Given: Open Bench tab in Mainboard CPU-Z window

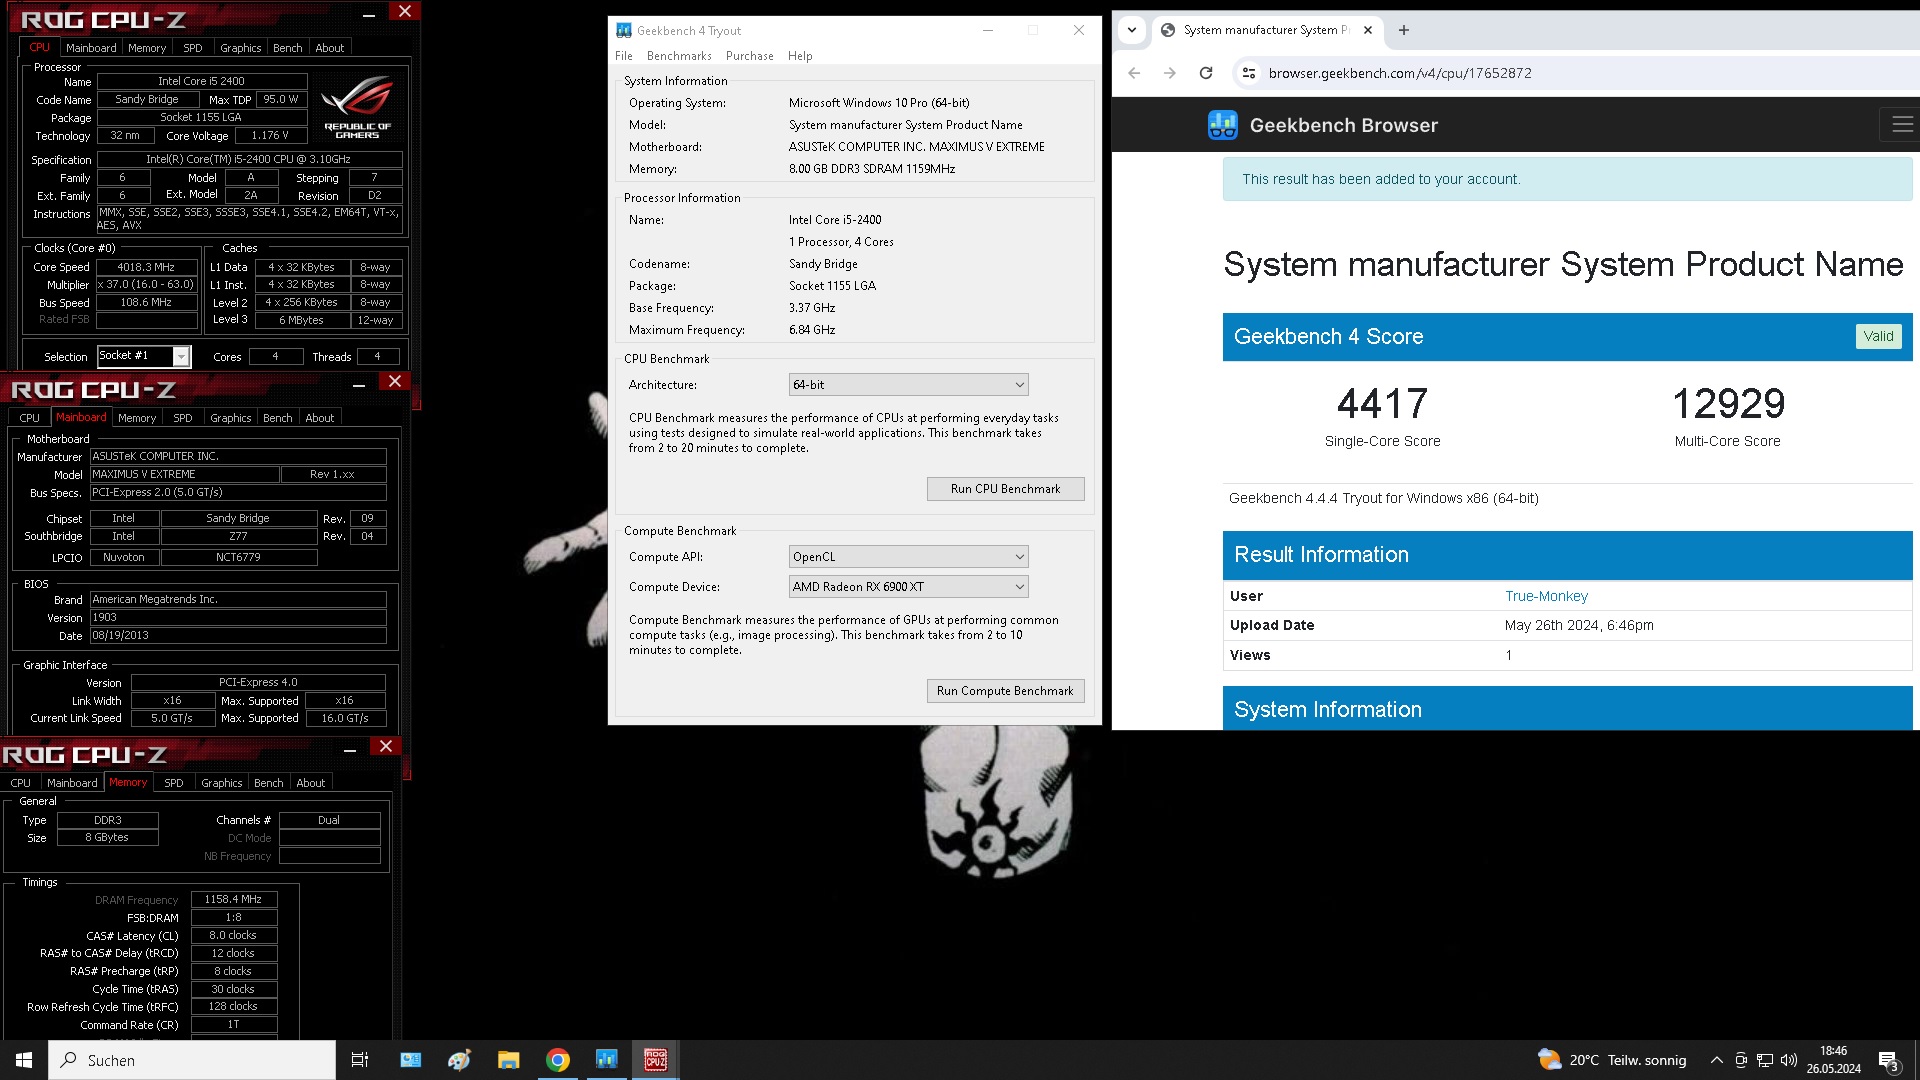Looking at the screenshot, I should (x=278, y=418).
